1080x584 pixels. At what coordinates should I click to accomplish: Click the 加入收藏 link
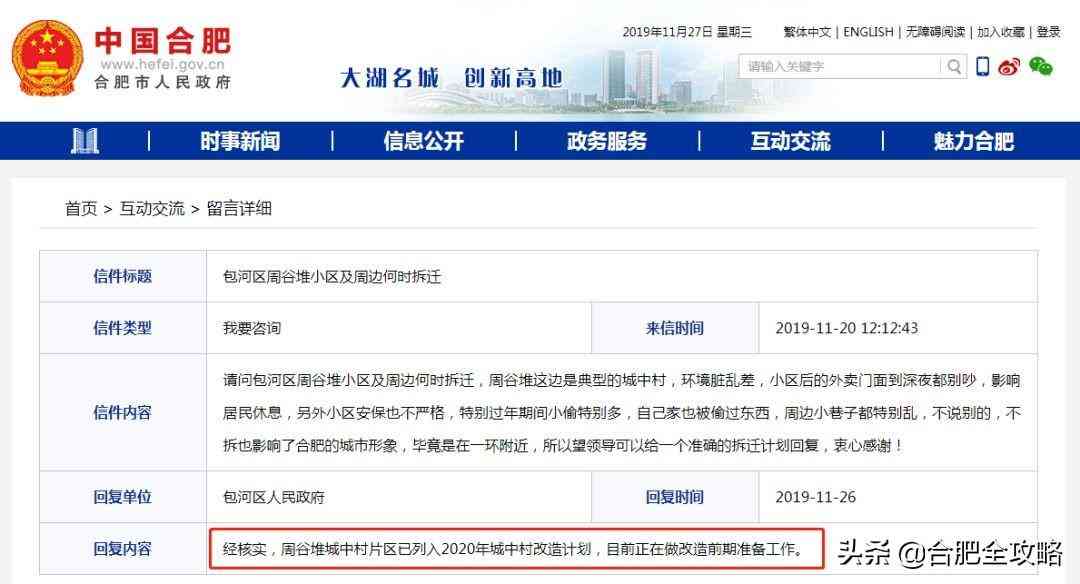[1001, 32]
